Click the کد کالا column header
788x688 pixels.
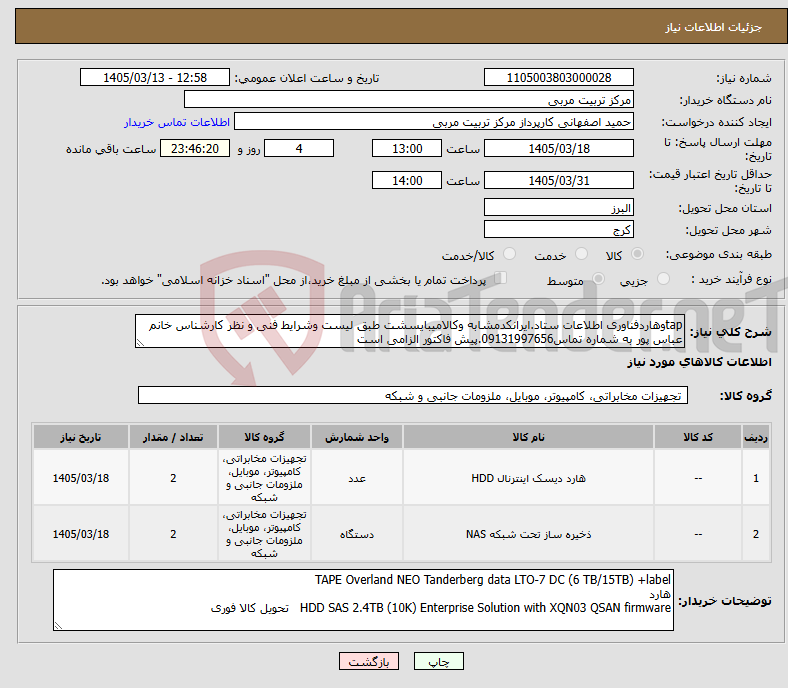(698, 437)
